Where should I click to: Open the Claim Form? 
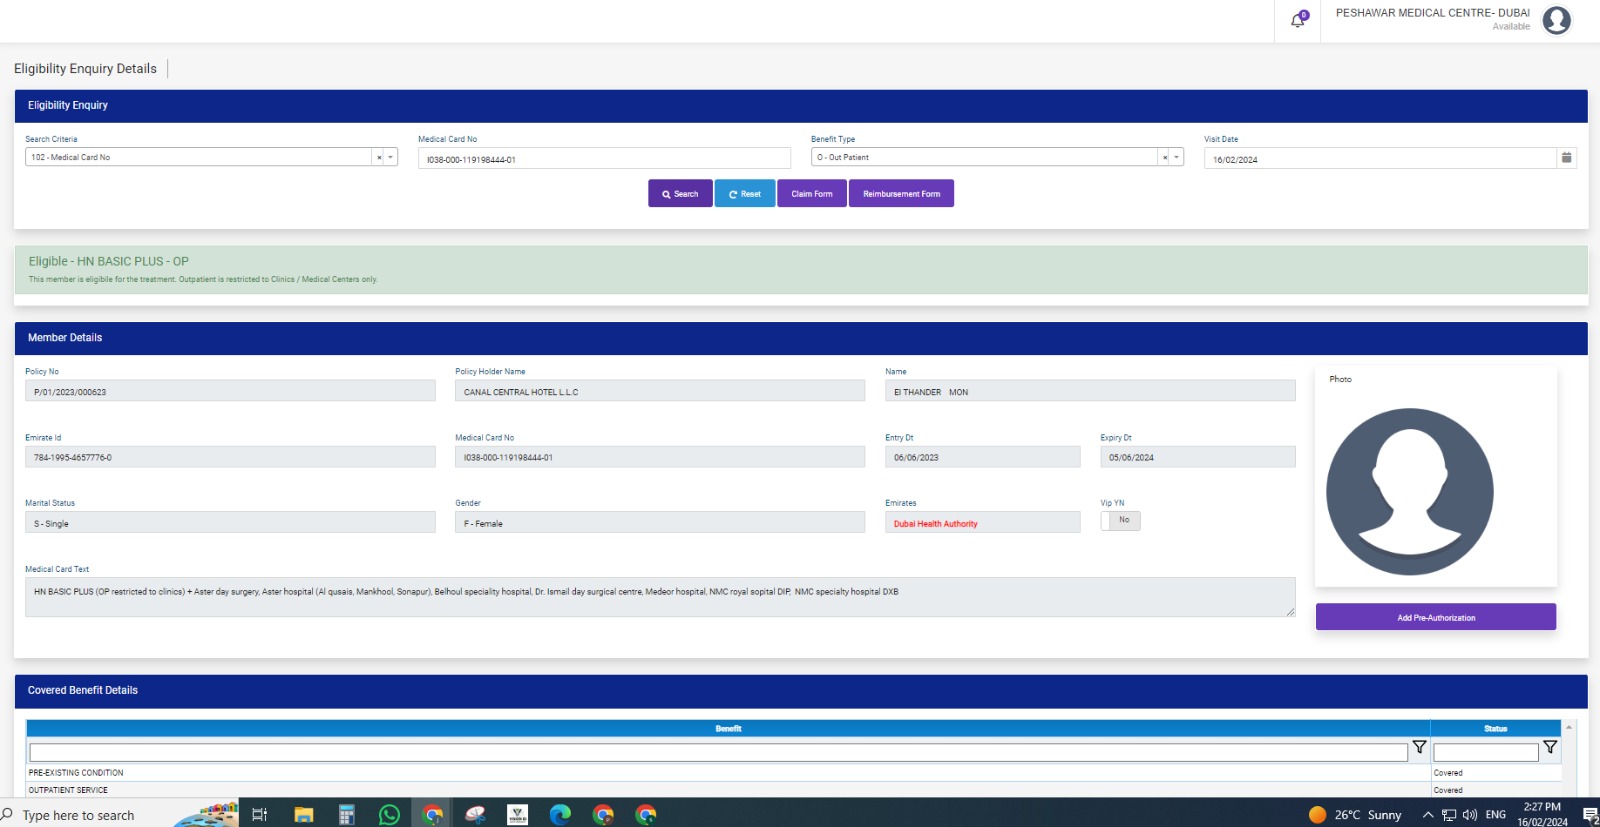pyautogui.click(x=812, y=194)
